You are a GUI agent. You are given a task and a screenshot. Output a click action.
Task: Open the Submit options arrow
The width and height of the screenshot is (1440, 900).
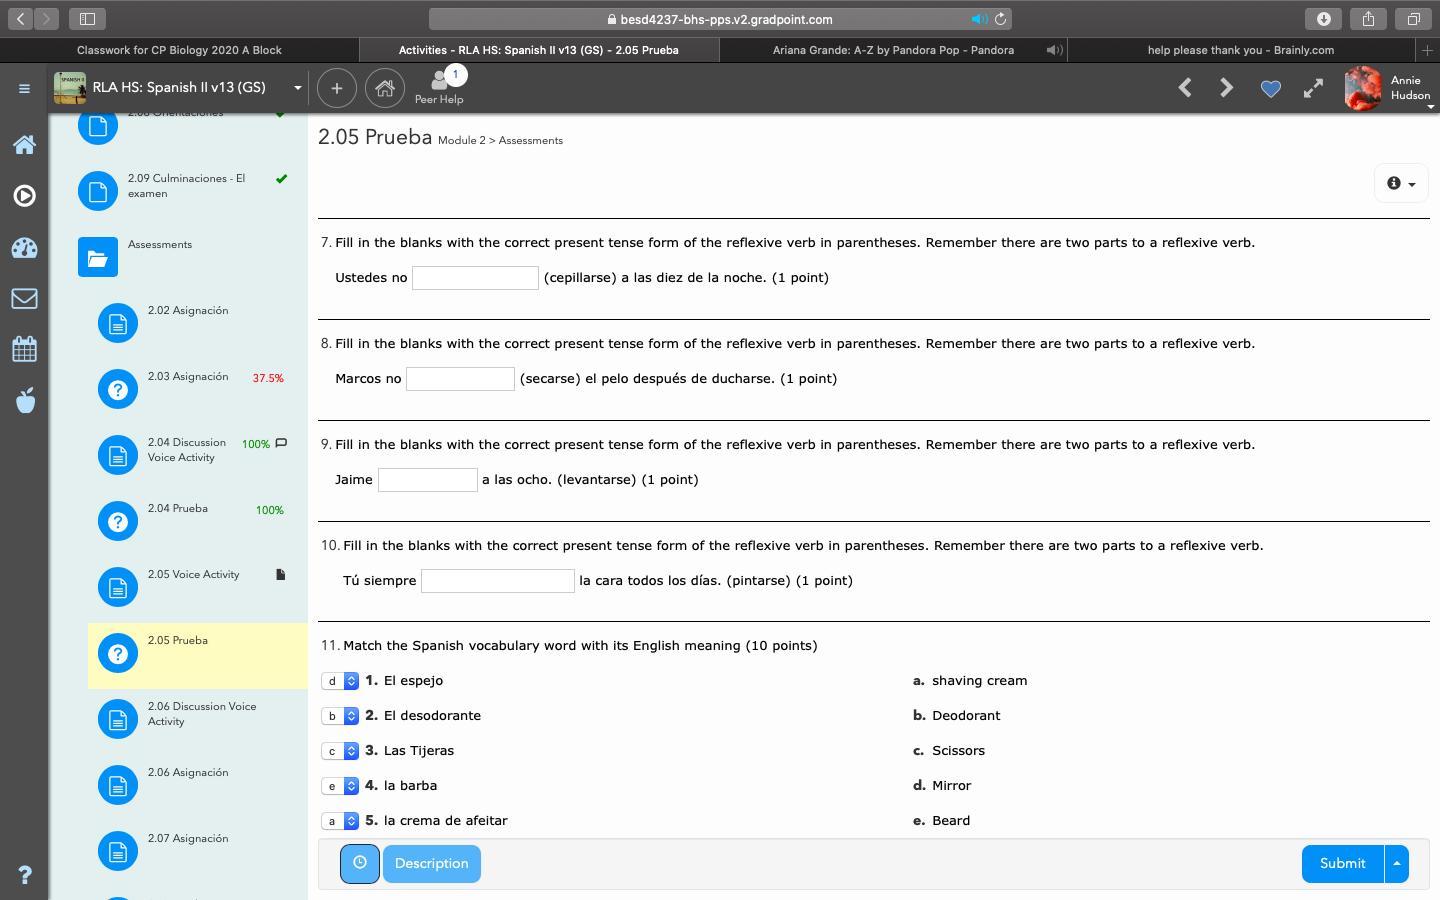pyautogui.click(x=1396, y=864)
